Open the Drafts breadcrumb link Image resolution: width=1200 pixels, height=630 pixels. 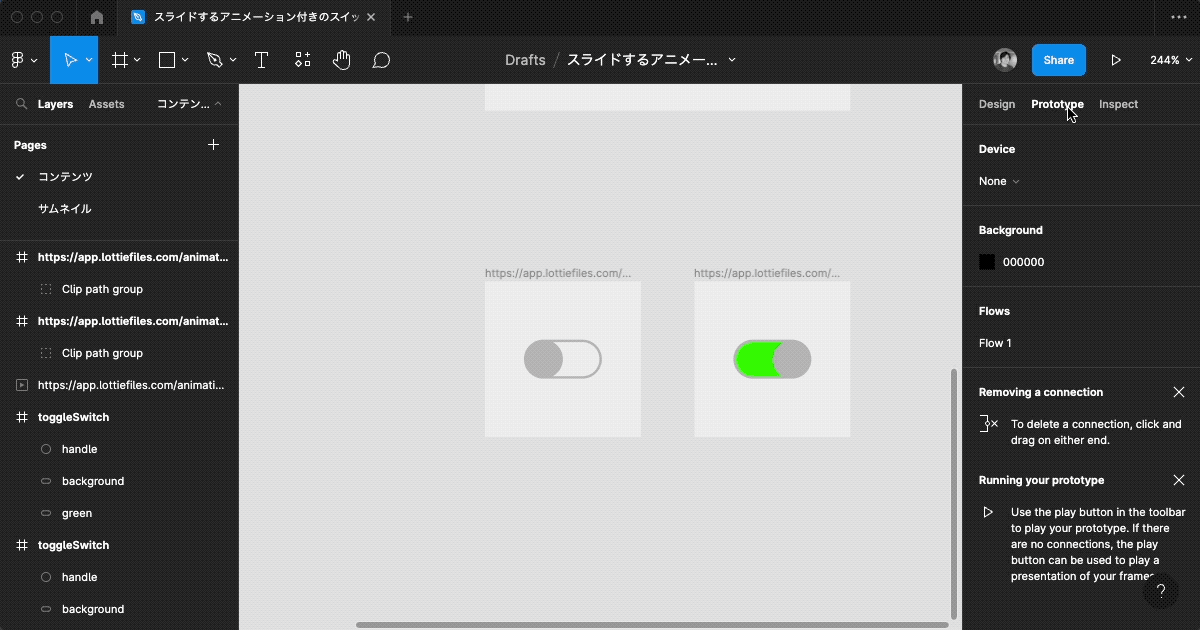point(525,60)
